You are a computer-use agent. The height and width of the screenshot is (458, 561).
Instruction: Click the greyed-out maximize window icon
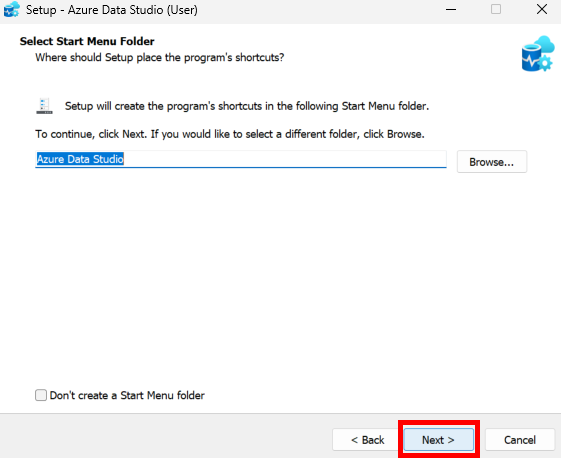click(x=496, y=9)
